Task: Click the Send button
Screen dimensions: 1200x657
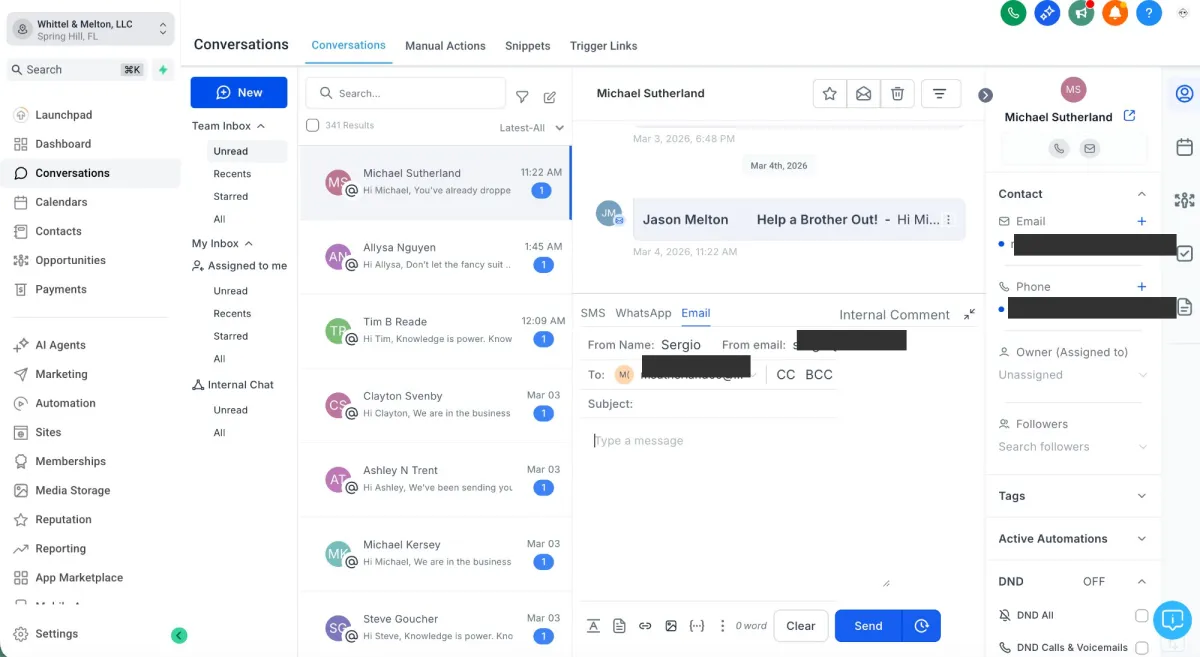Action: [868, 626]
